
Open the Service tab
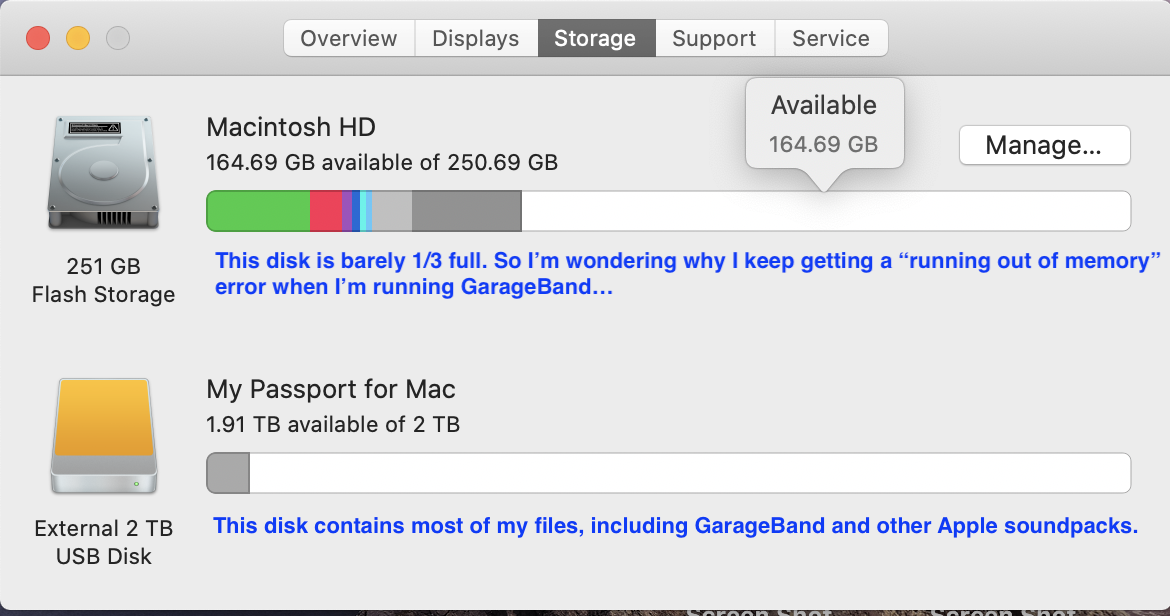(830, 39)
